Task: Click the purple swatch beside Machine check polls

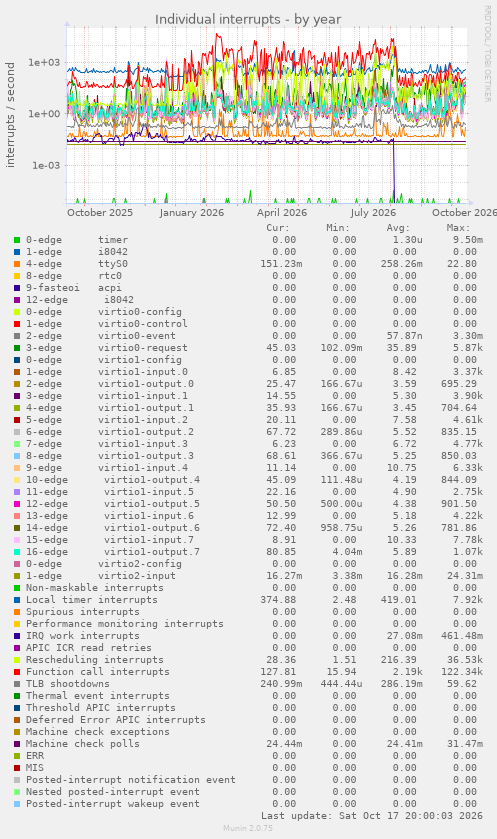Action: pos(17,744)
